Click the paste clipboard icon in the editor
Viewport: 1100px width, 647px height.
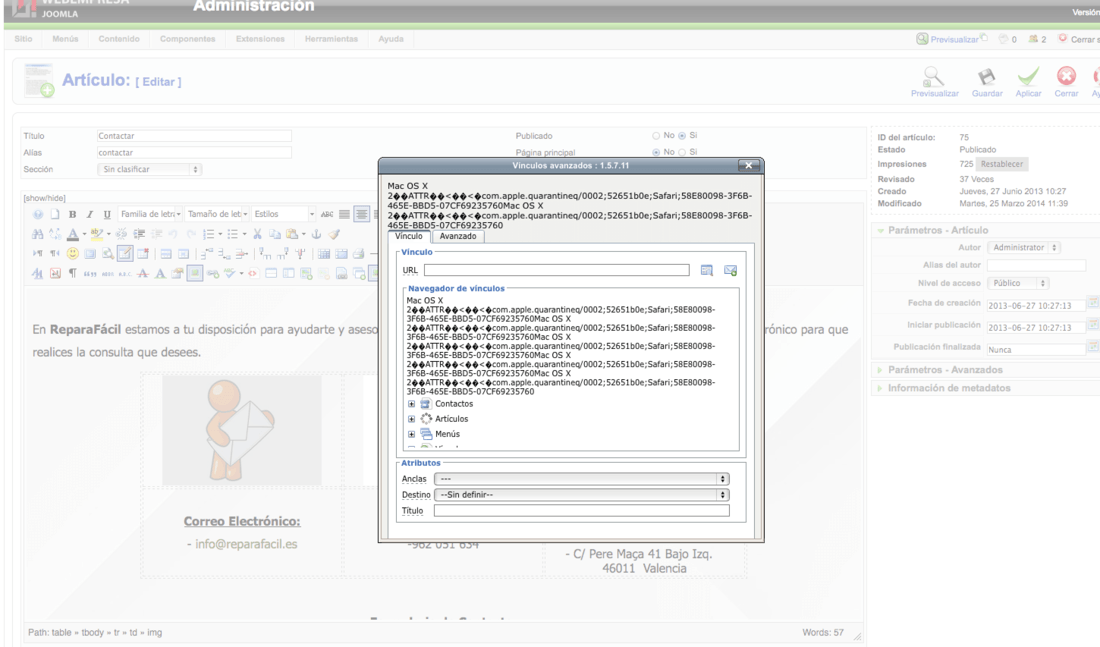292,234
